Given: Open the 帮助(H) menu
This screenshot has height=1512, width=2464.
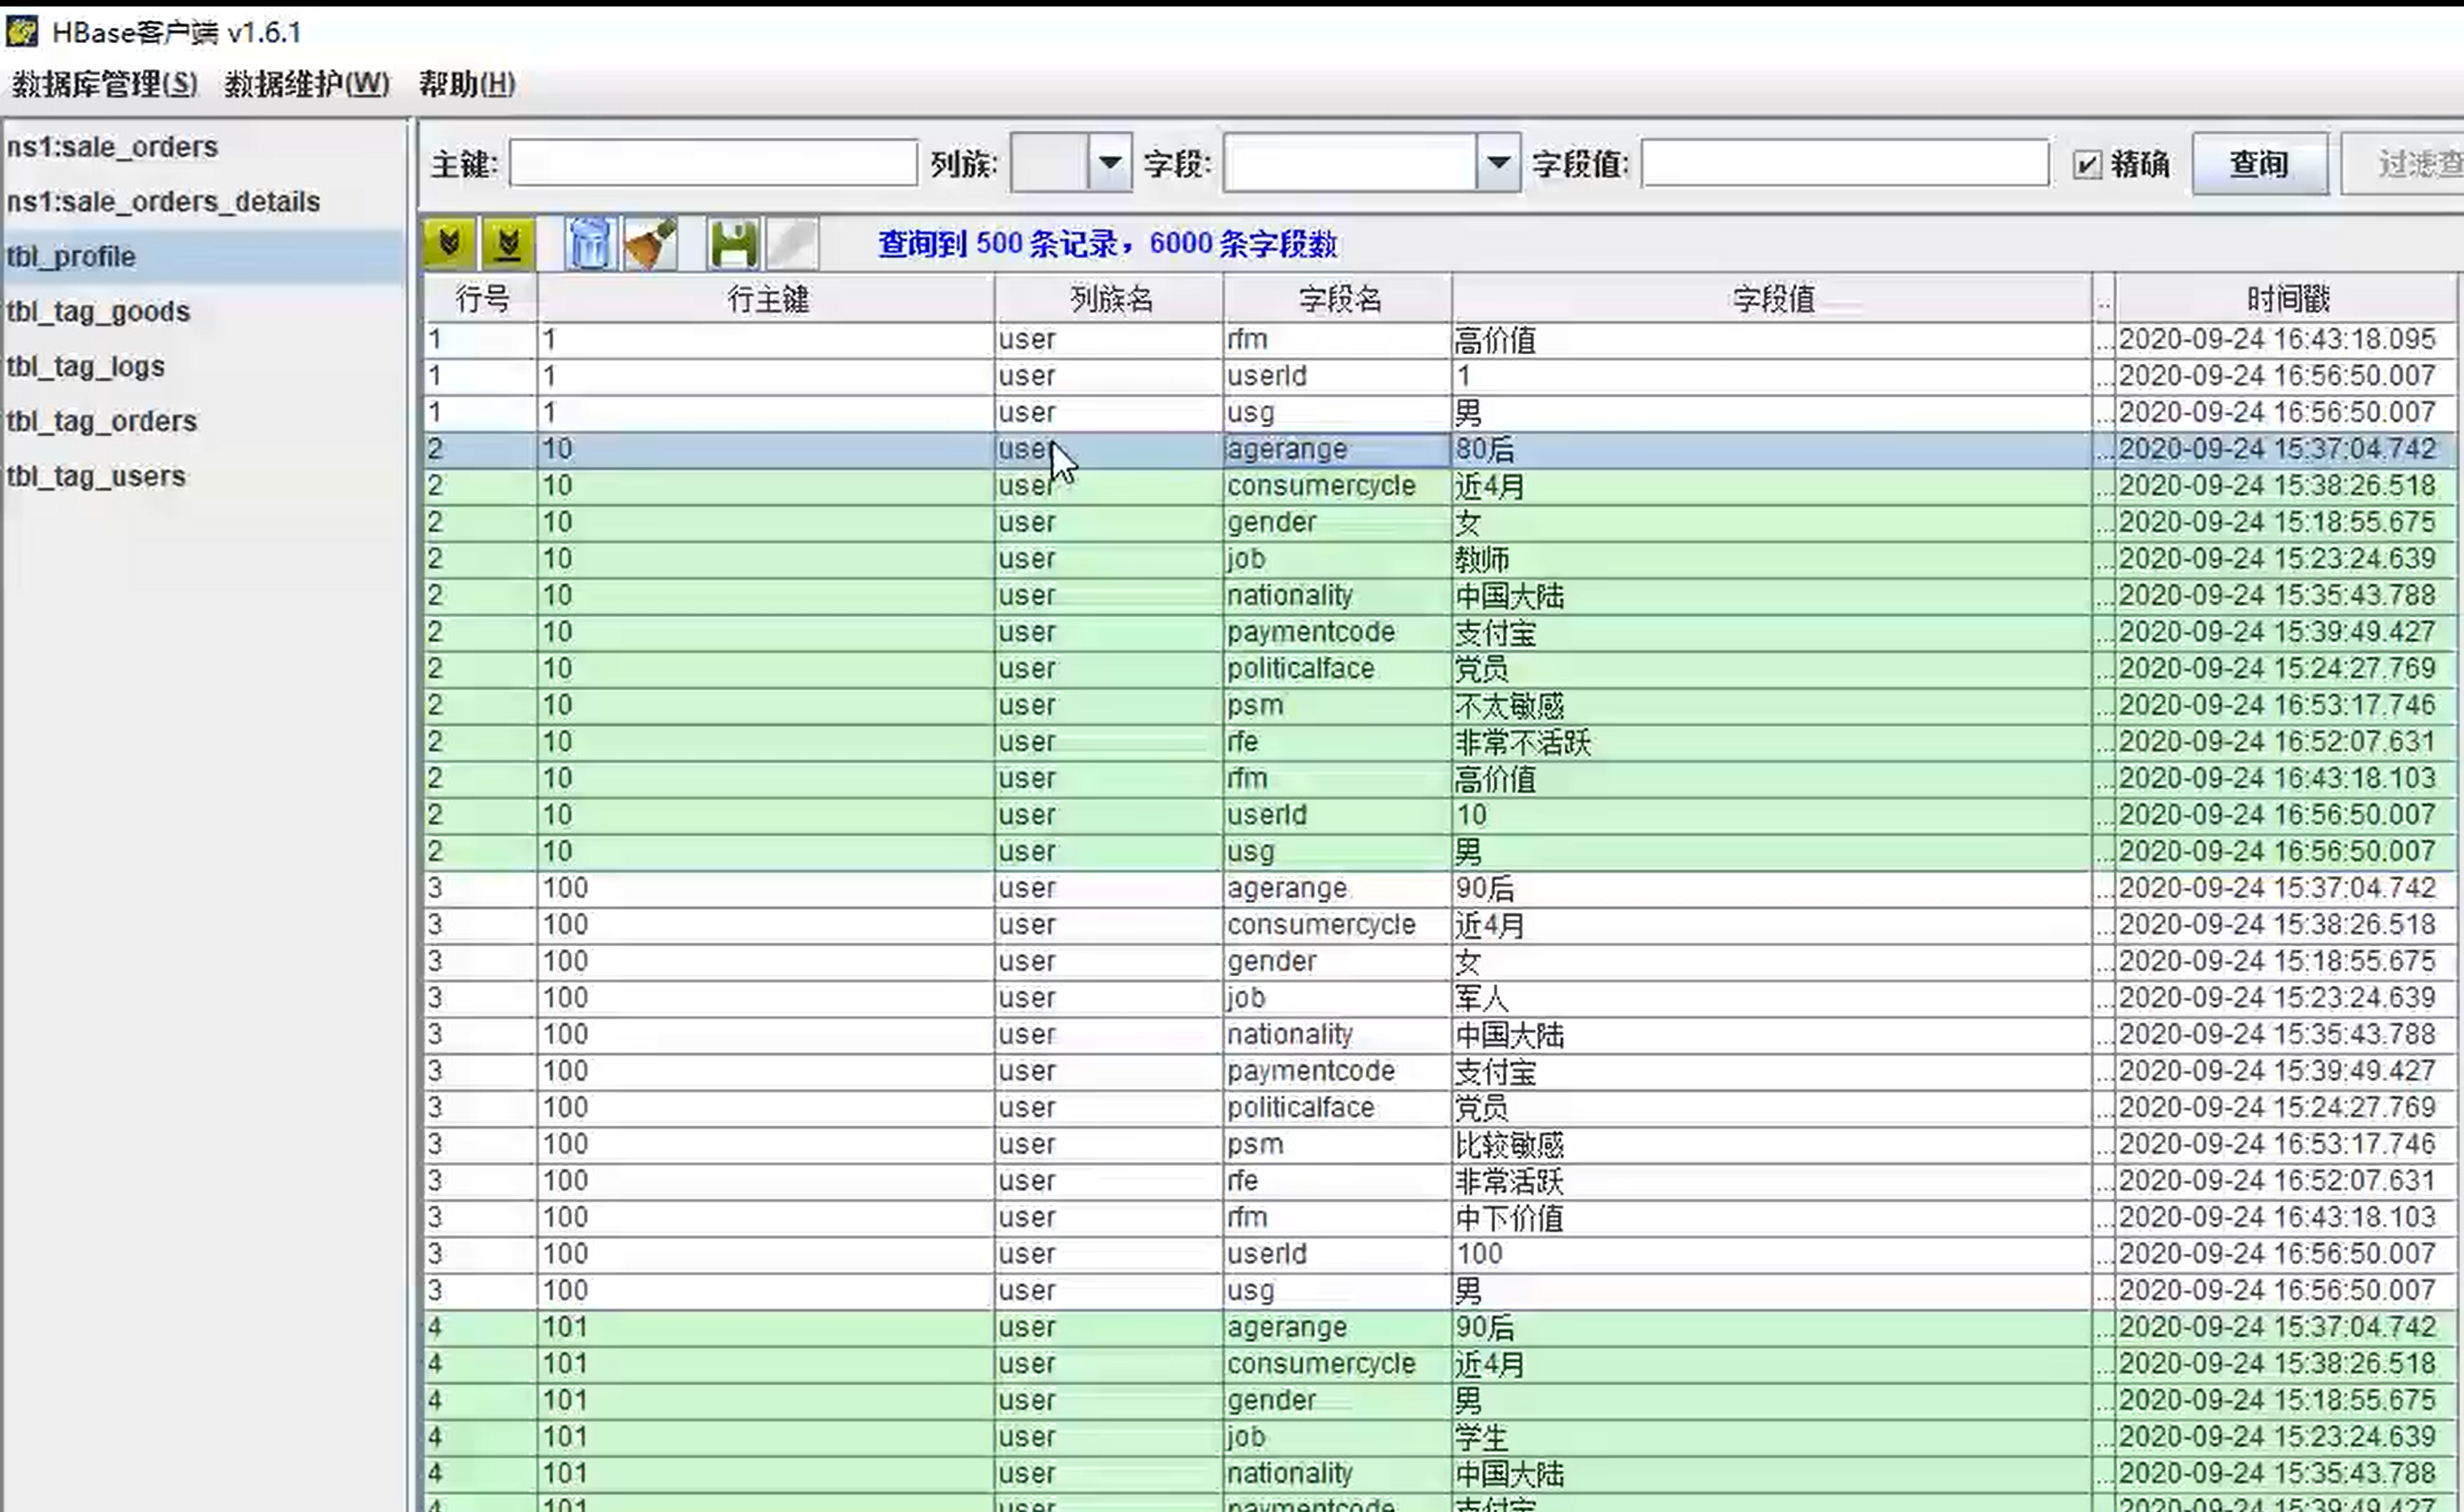Looking at the screenshot, I should click(x=467, y=84).
